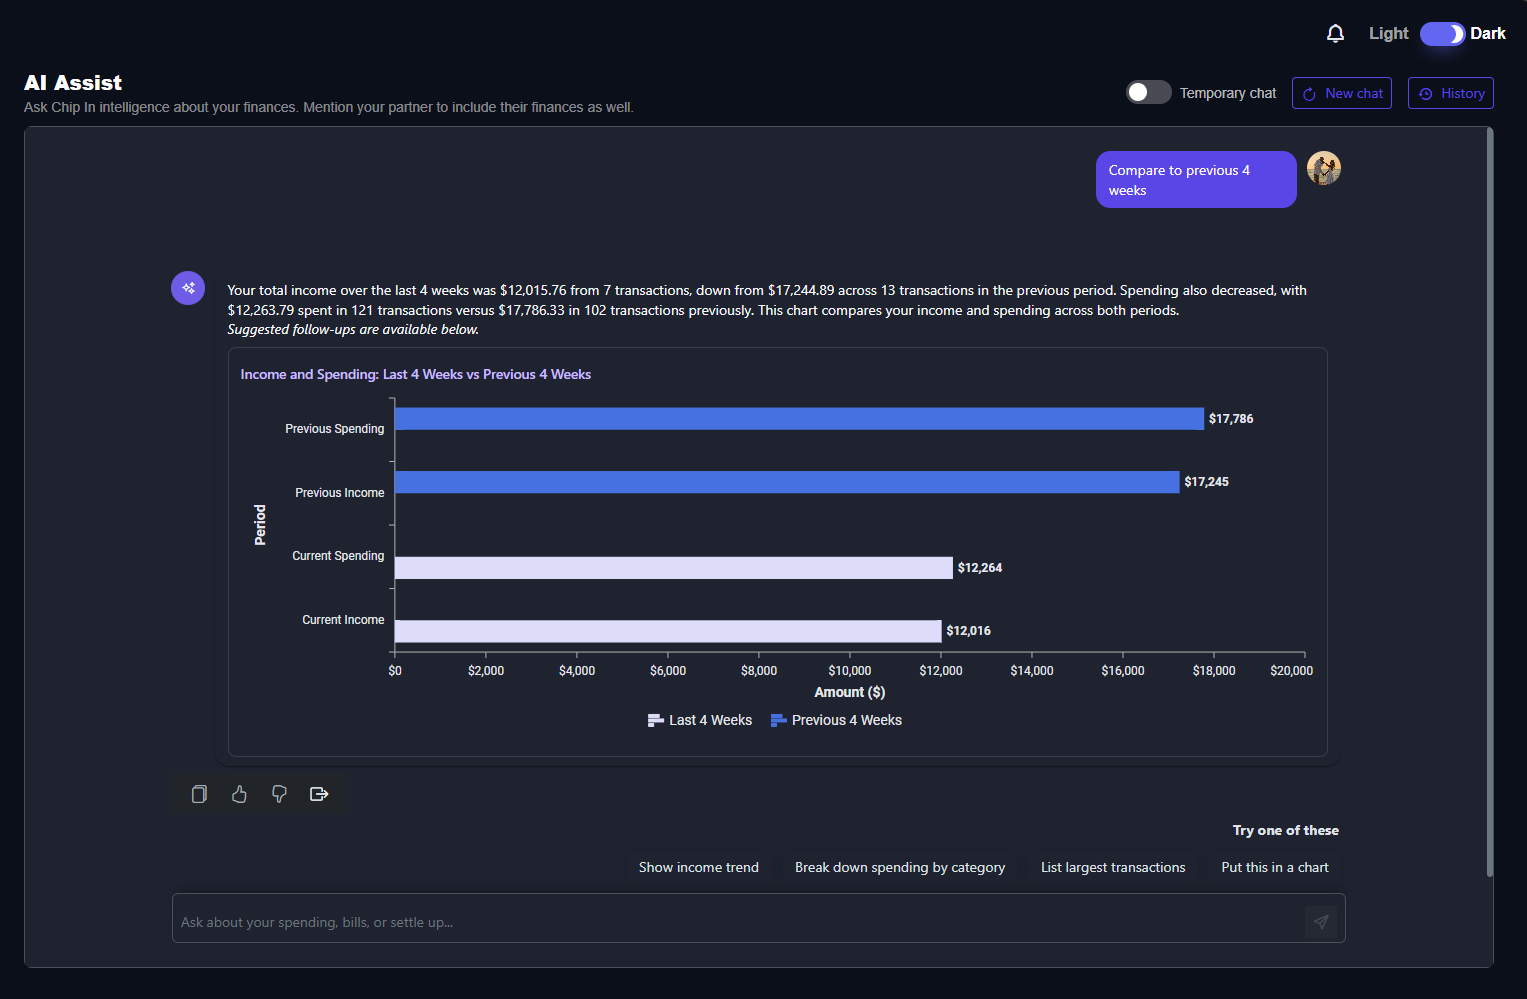Screen dimensions: 1527x999
Task: Click the chart title 'Income and Spending'
Action: click(416, 374)
